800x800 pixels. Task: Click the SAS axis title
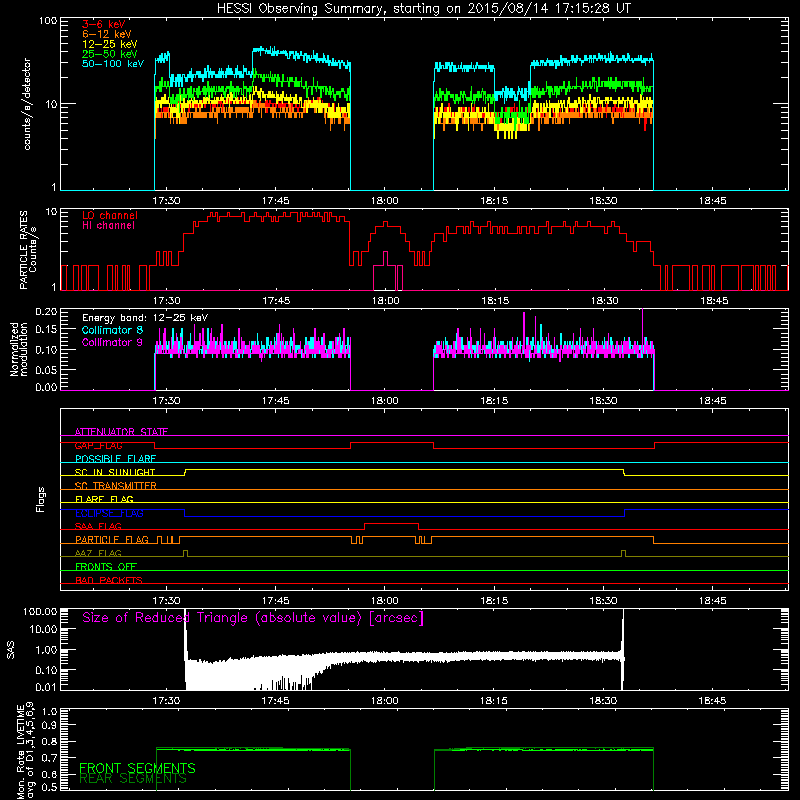tap(11, 650)
